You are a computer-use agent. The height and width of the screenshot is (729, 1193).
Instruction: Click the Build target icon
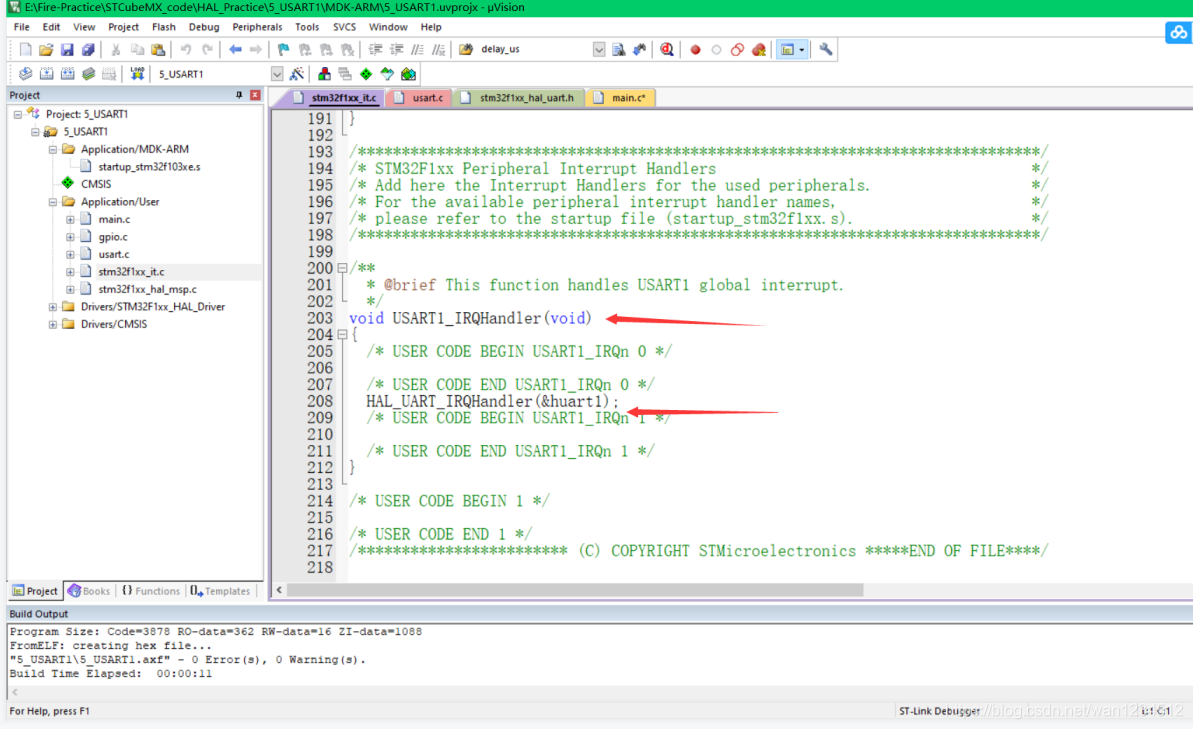[46, 74]
